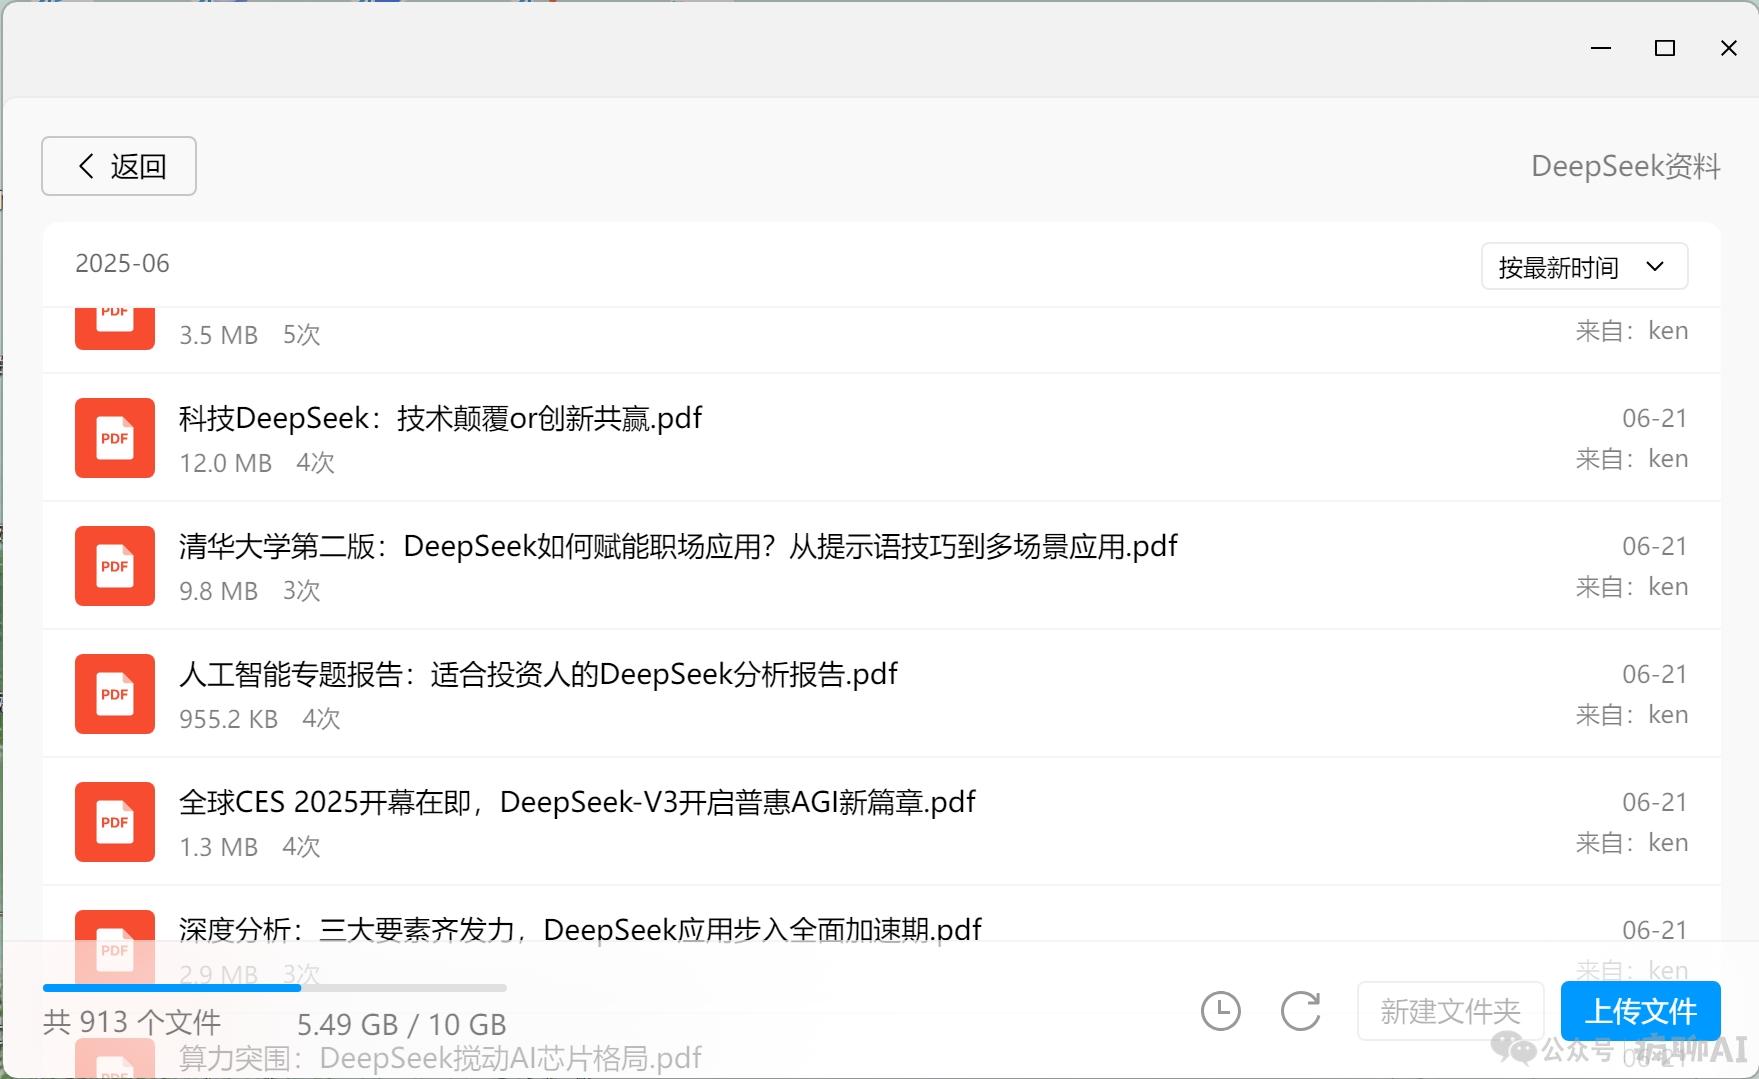Open 深度分析:三大要素齐发力 pdf file
Screen dimensions: 1759x1079
click(580, 930)
